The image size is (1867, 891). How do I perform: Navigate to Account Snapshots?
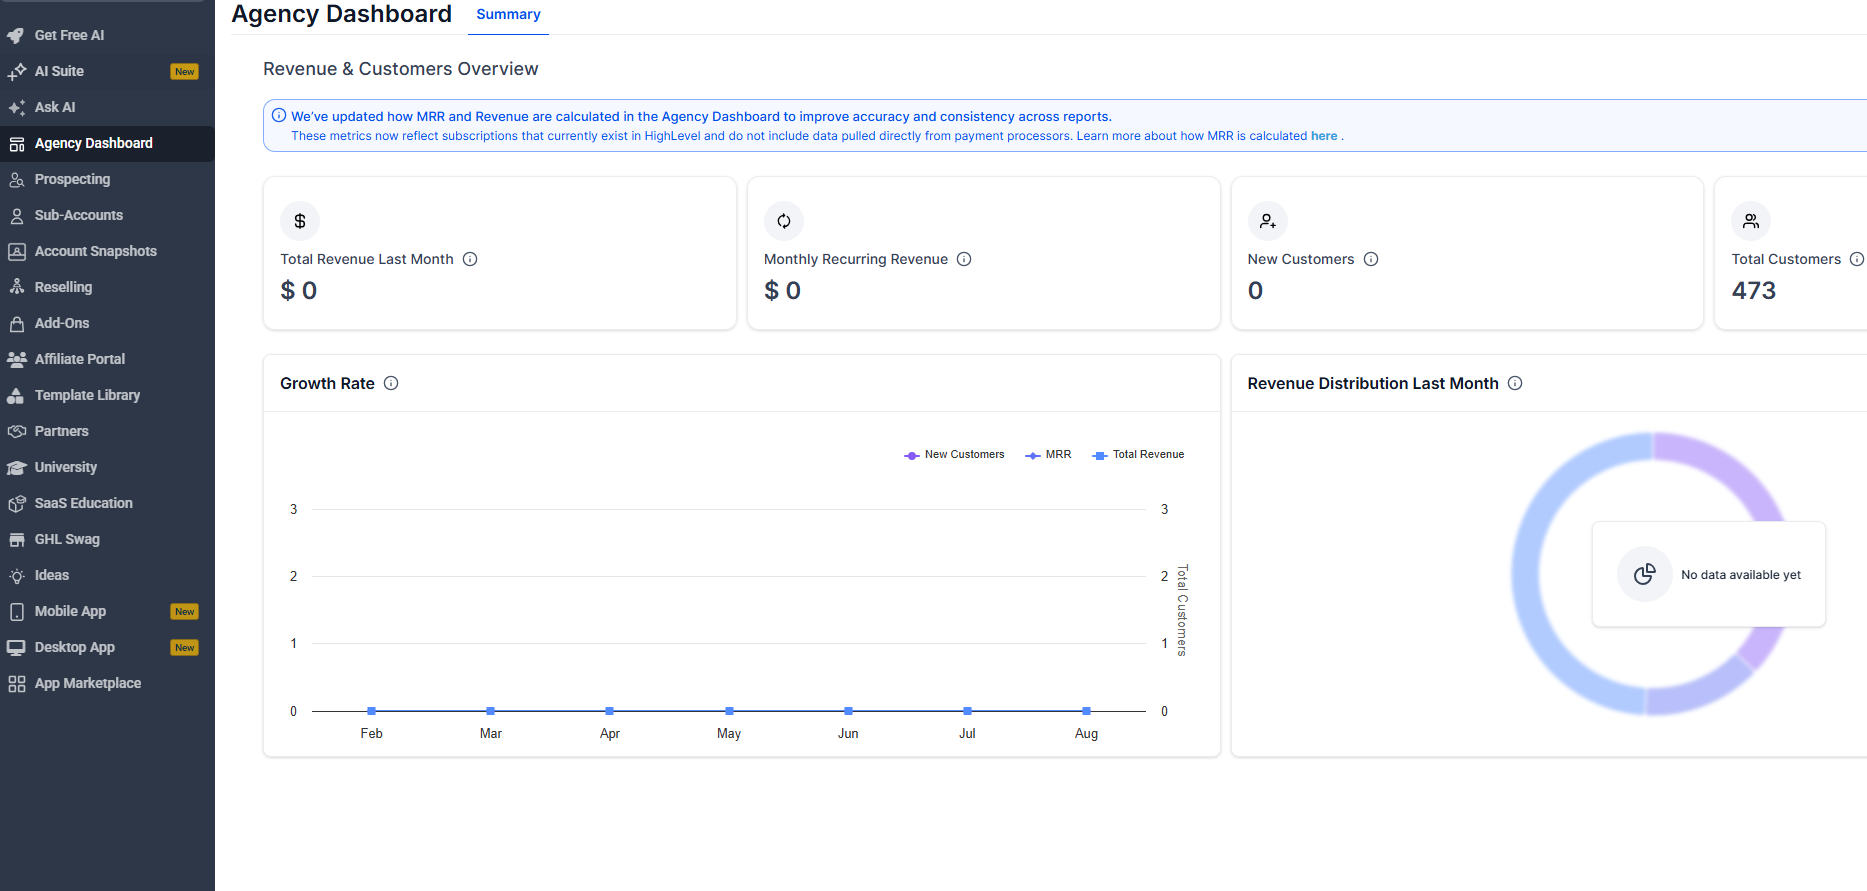point(107,251)
